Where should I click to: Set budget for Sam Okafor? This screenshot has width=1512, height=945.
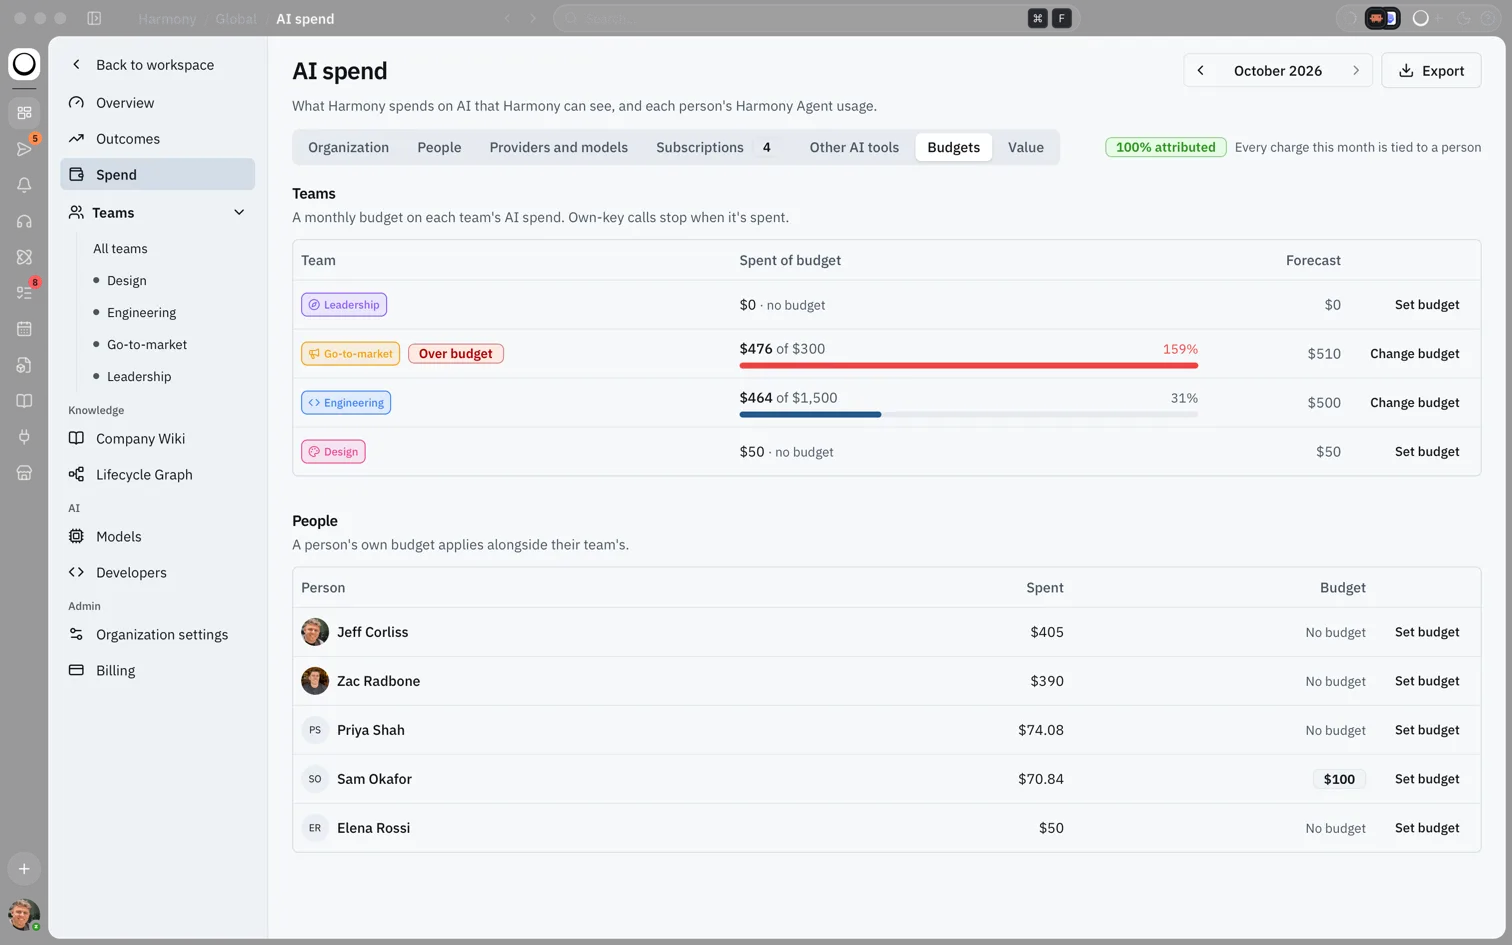pos(1427,779)
